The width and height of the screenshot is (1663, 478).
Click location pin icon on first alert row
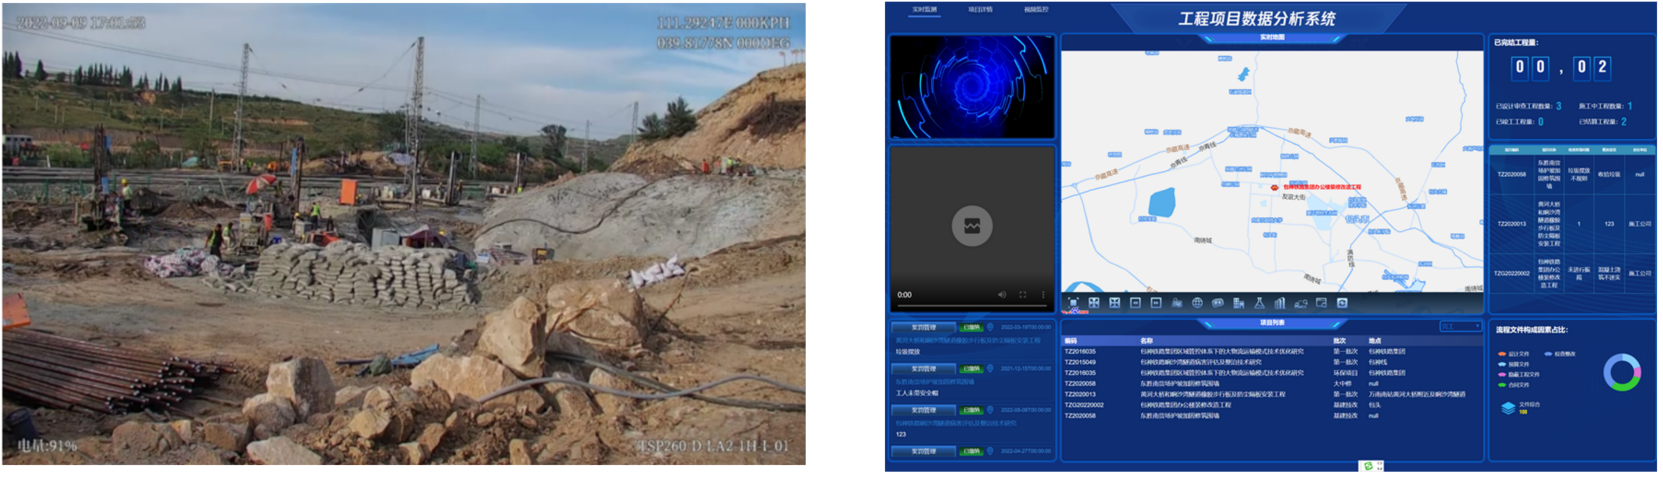click(990, 327)
